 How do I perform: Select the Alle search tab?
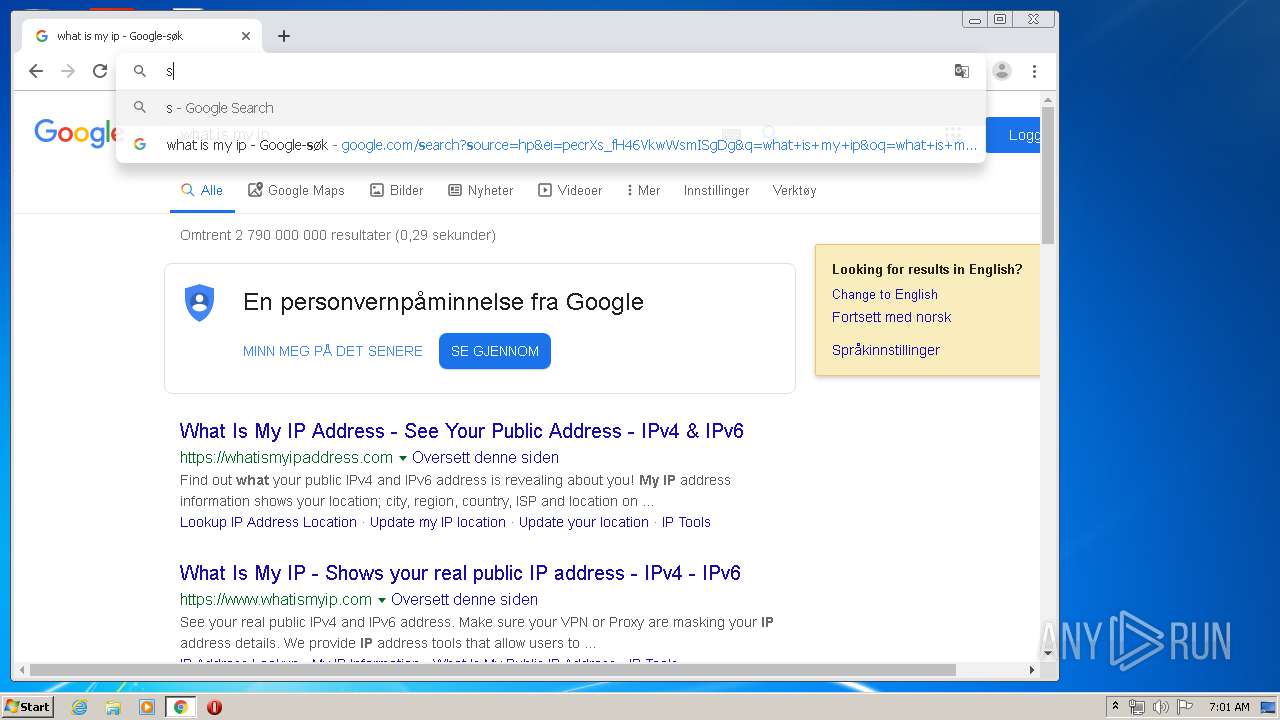202,190
